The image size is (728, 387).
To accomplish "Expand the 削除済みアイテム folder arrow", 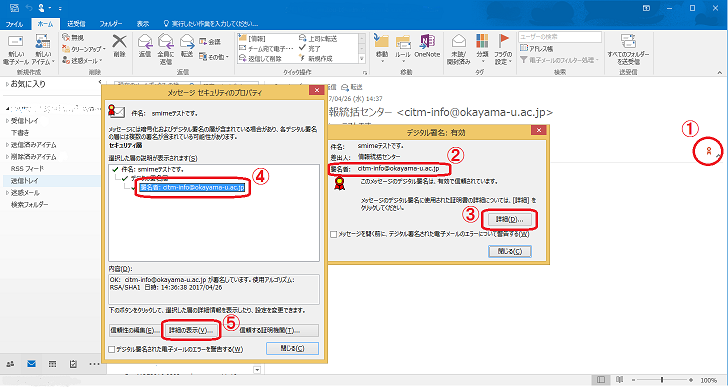I will 7,157.
